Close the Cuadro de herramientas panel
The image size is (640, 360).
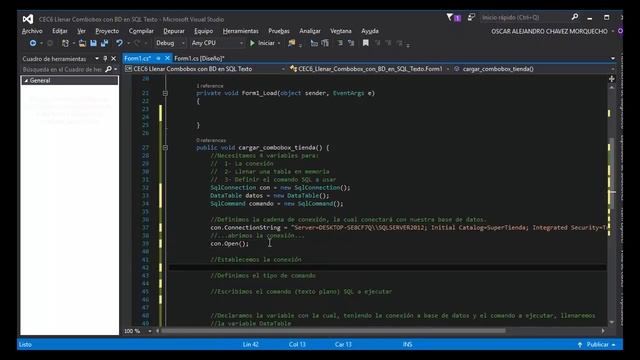(114, 59)
